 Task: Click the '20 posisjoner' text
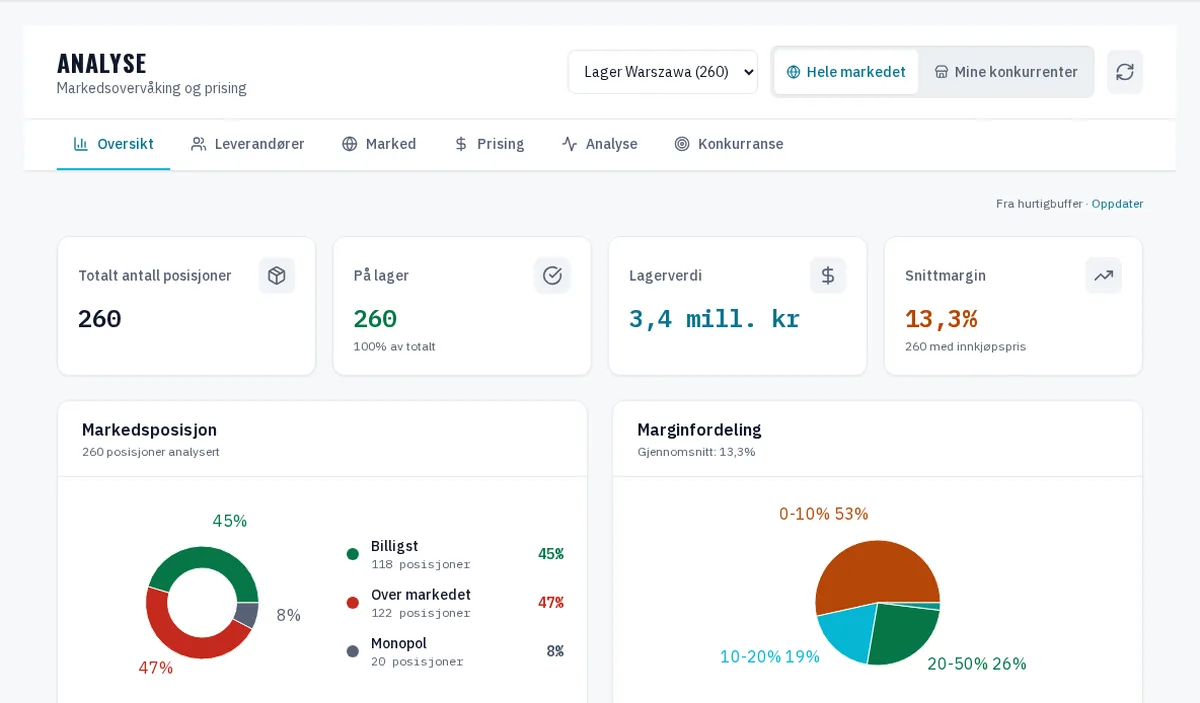pos(417,662)
